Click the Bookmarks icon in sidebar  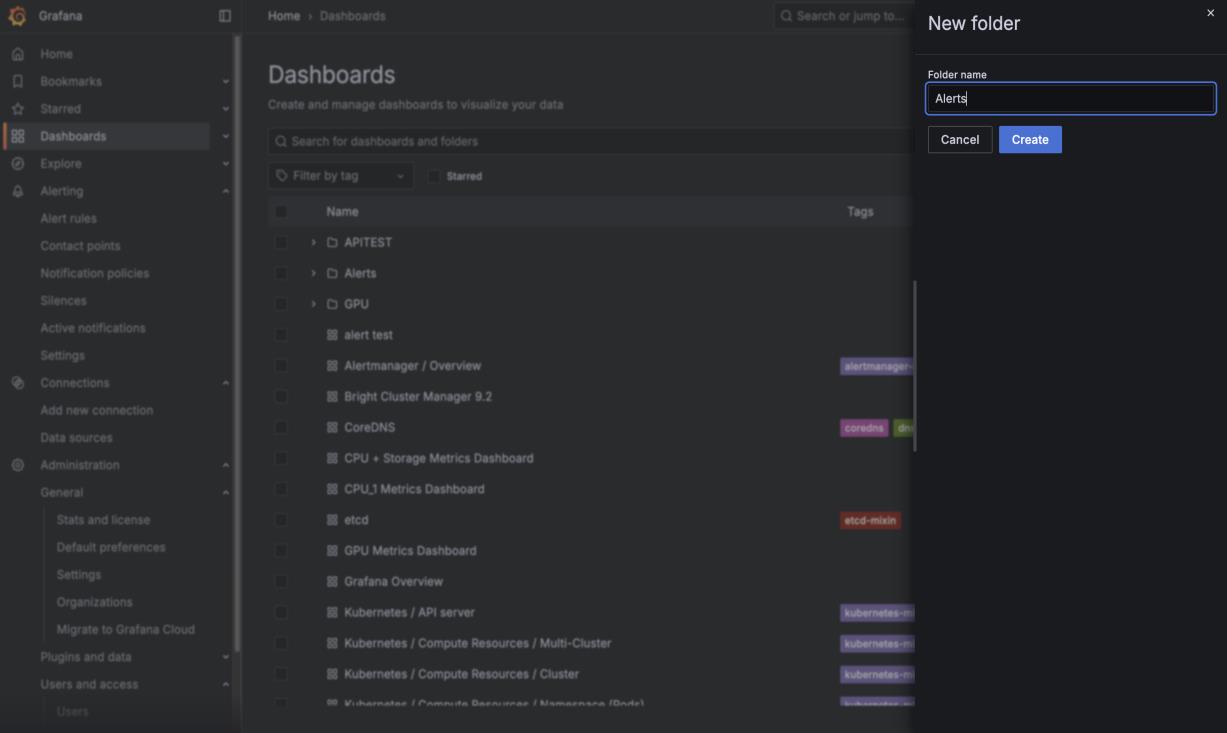[17, 81]
